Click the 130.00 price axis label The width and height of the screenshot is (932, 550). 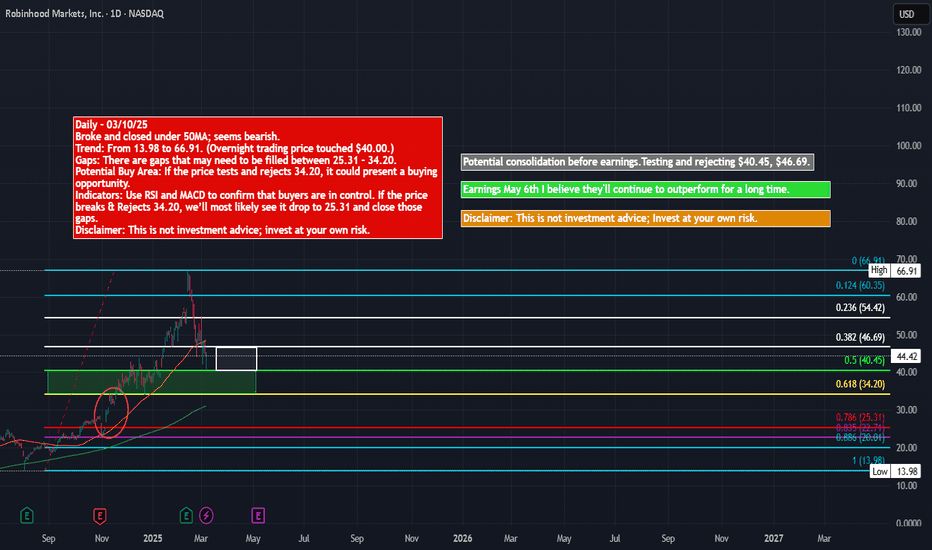pos(909,32)
